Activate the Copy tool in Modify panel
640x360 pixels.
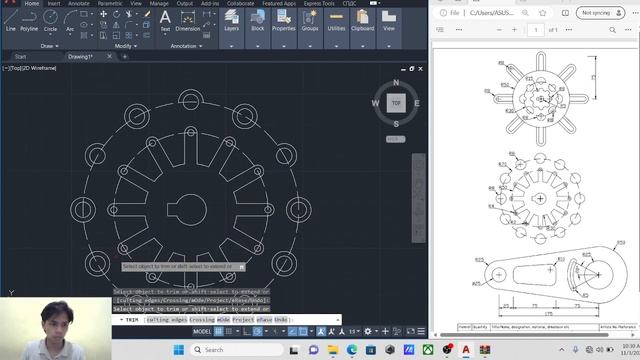point(104,25)
